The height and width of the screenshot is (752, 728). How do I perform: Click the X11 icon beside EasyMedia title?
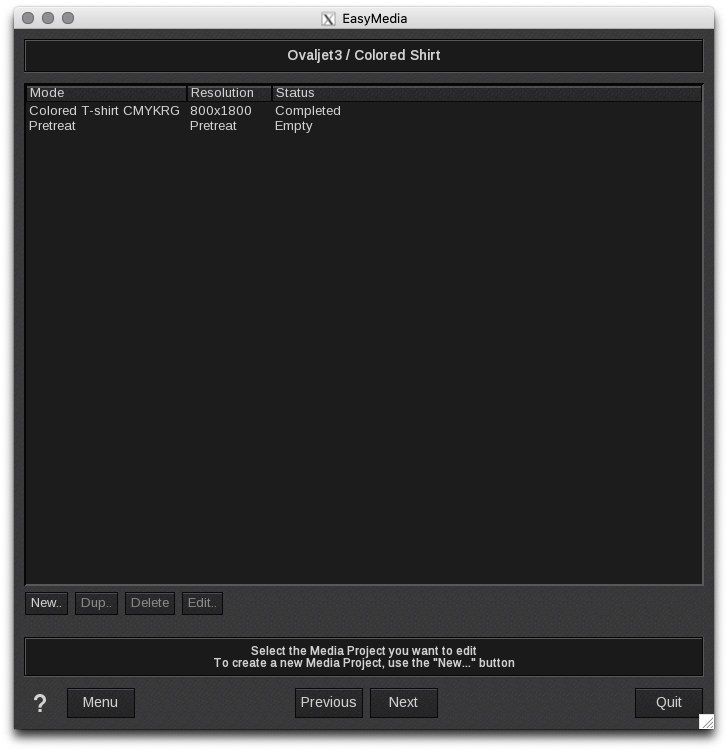[328, 18]
